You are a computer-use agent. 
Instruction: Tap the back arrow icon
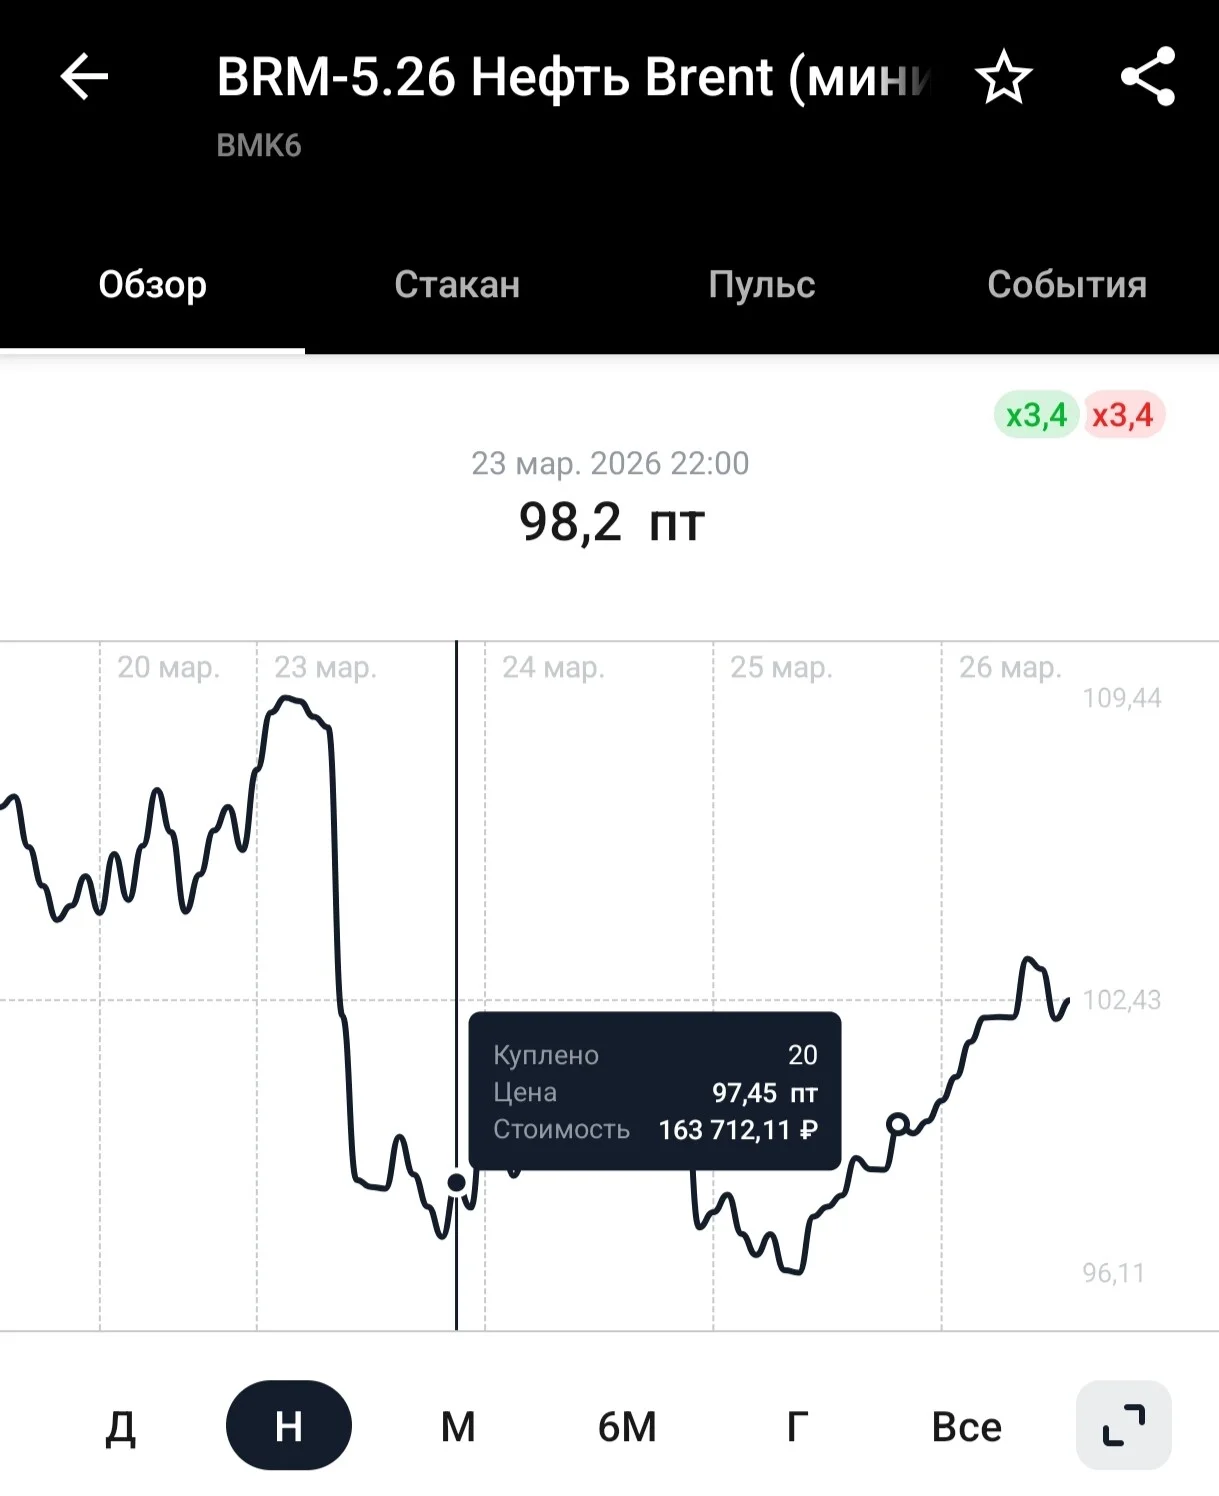click(x=84, y=77)
